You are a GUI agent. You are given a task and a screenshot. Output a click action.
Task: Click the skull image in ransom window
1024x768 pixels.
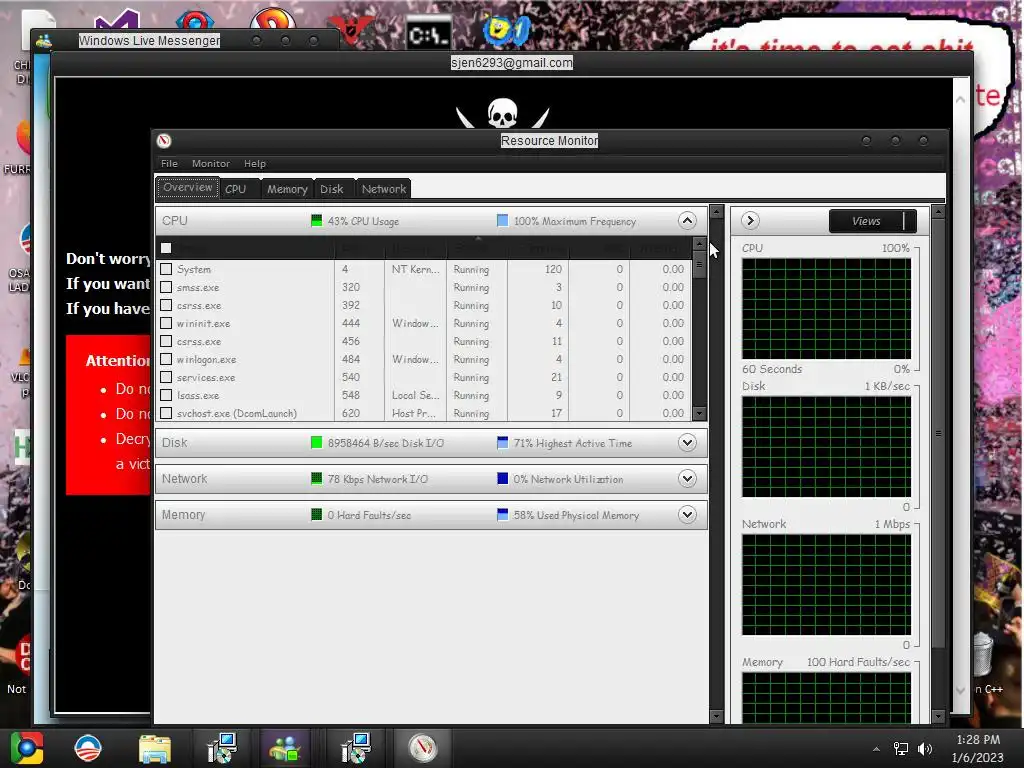(x=502, y=113)
